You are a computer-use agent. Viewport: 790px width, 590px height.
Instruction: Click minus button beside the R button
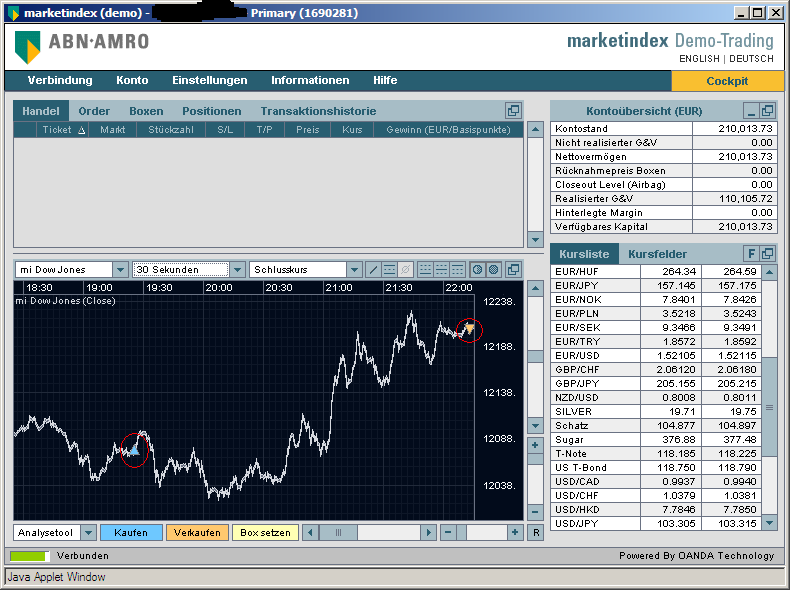(448, 532)
